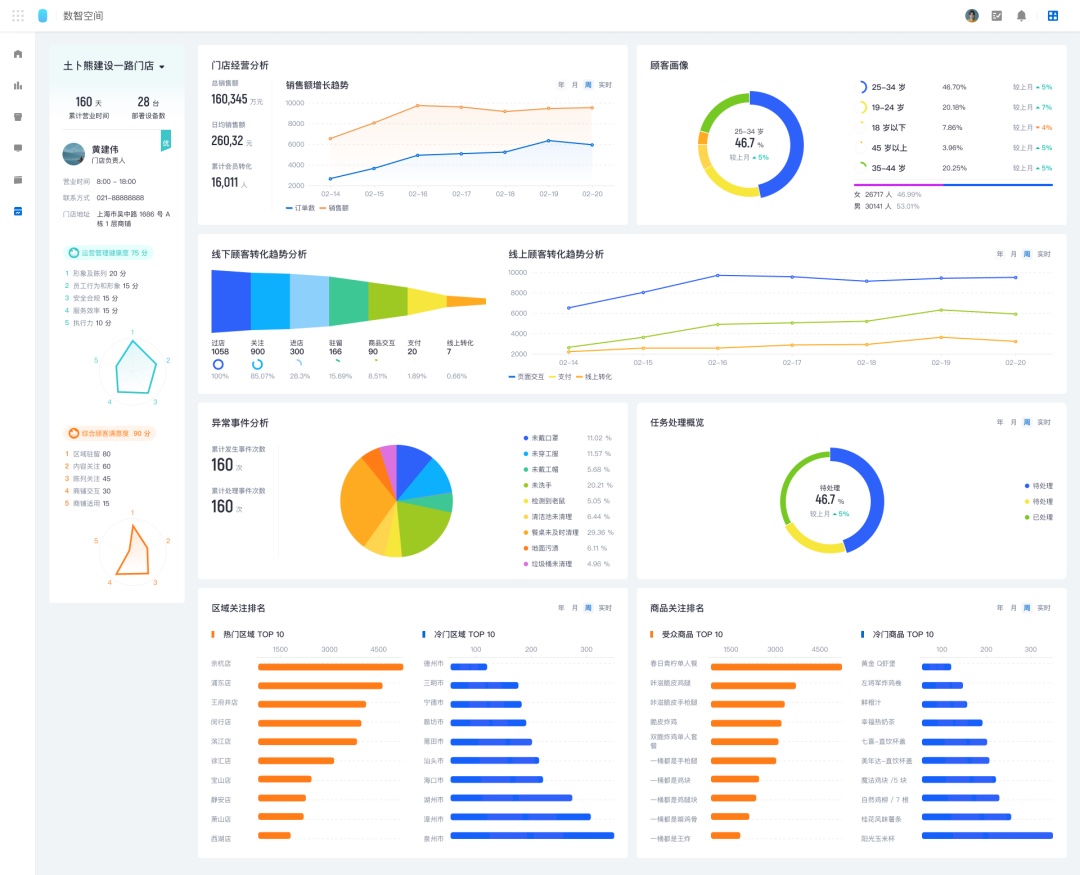Toggle 已处理 legend in task overview chart
The width and height of the screenshot is (1080, 875).
(1038, 517)
